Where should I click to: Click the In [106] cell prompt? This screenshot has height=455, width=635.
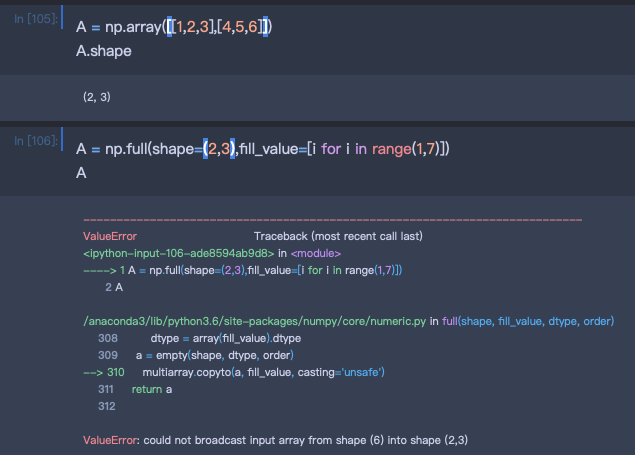pyautogui.click(x=34, y=141)
